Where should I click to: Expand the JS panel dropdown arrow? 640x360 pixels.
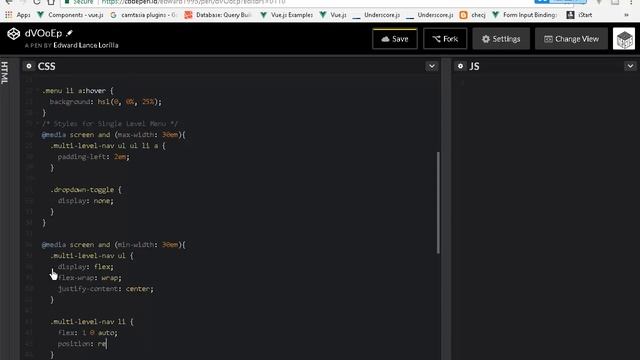tap(630, 66)
